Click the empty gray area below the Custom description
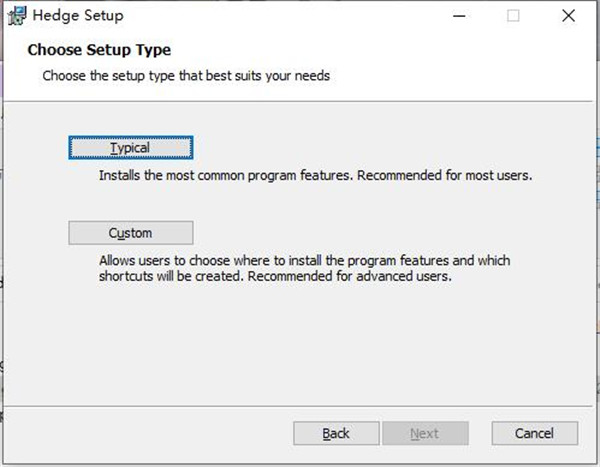Screen dimensions: 600x467 tap(298, 345)
